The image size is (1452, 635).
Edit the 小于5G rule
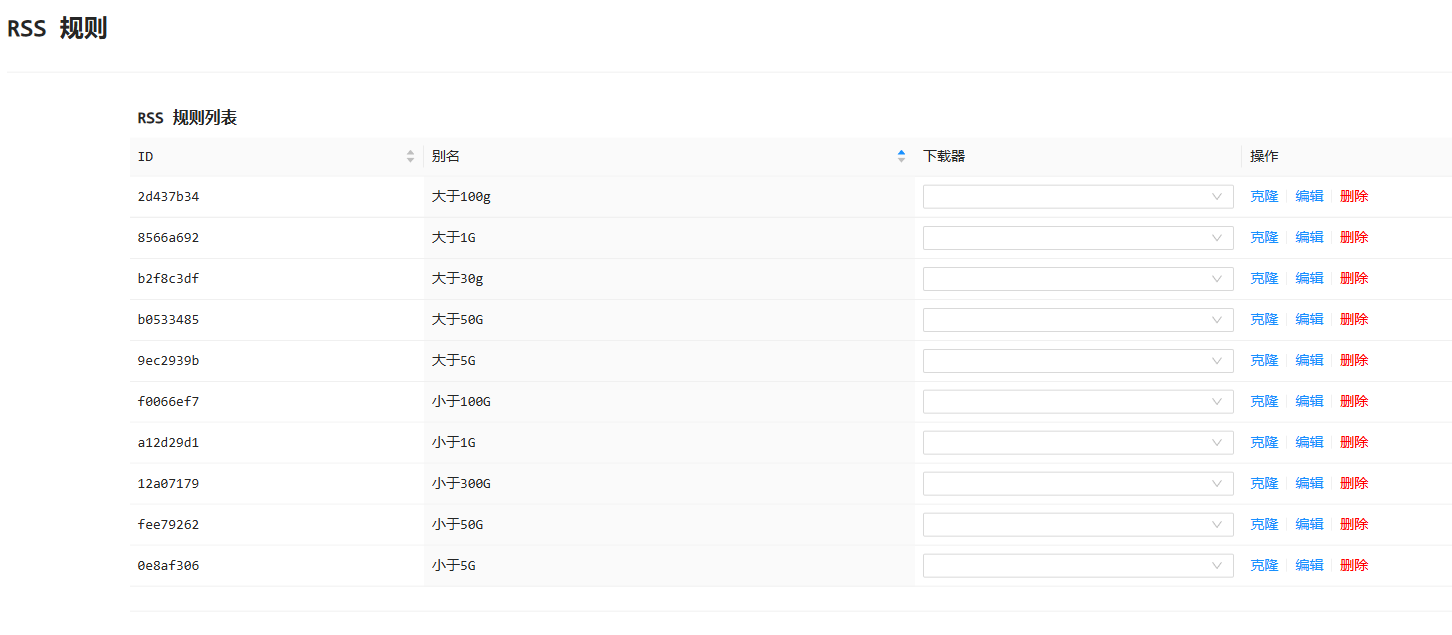[x=1309, y=566]
